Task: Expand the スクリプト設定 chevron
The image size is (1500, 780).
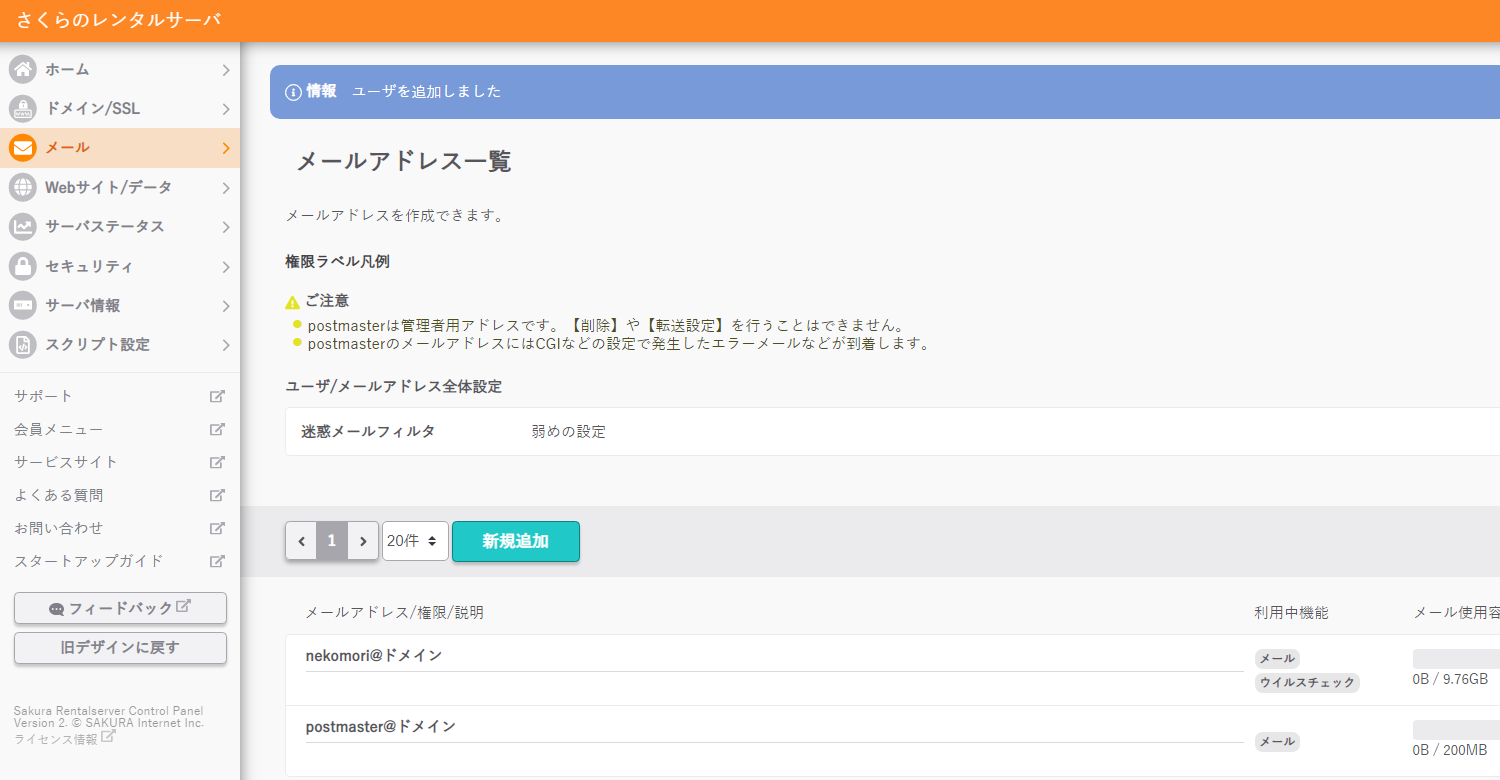Action: (226, 345)
